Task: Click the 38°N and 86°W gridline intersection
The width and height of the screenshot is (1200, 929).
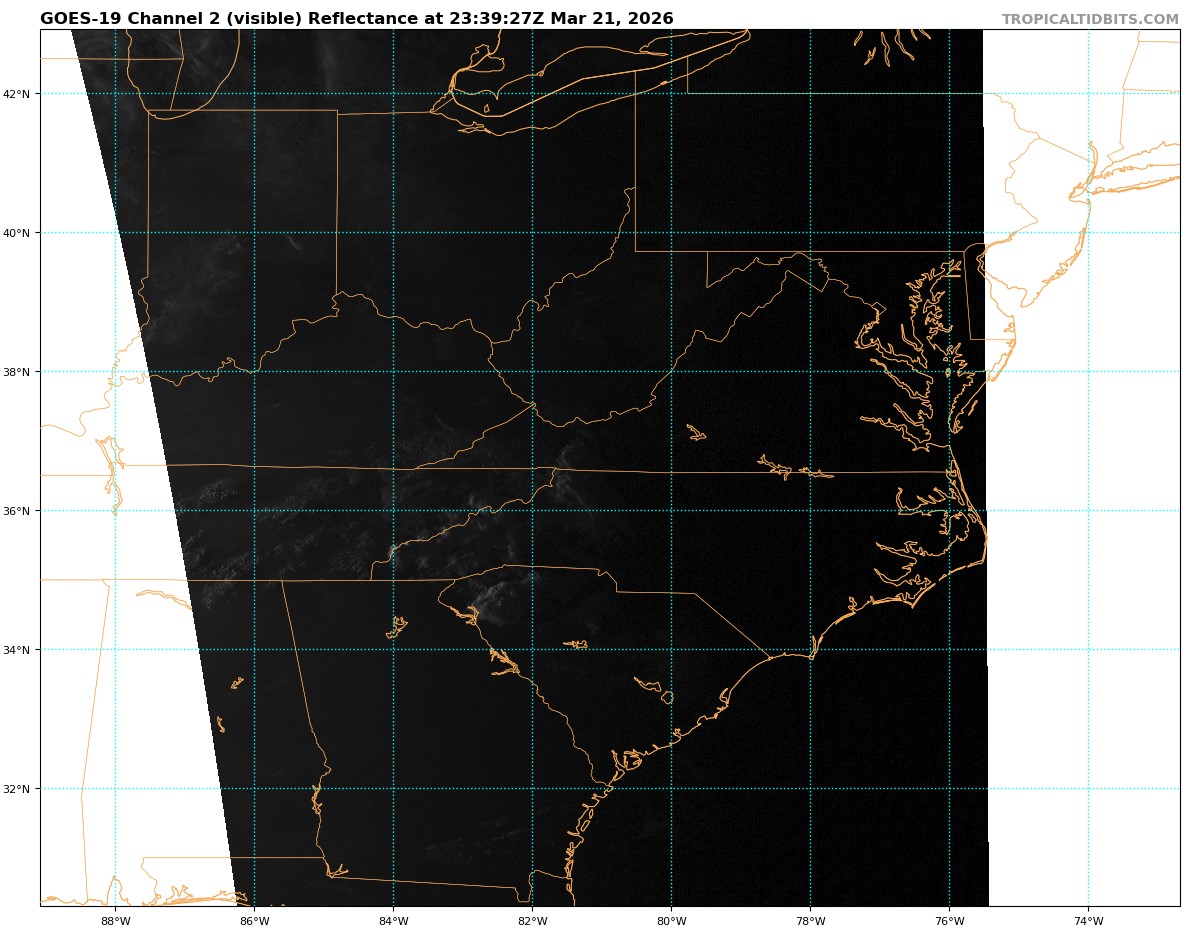Action: point(254,372)
